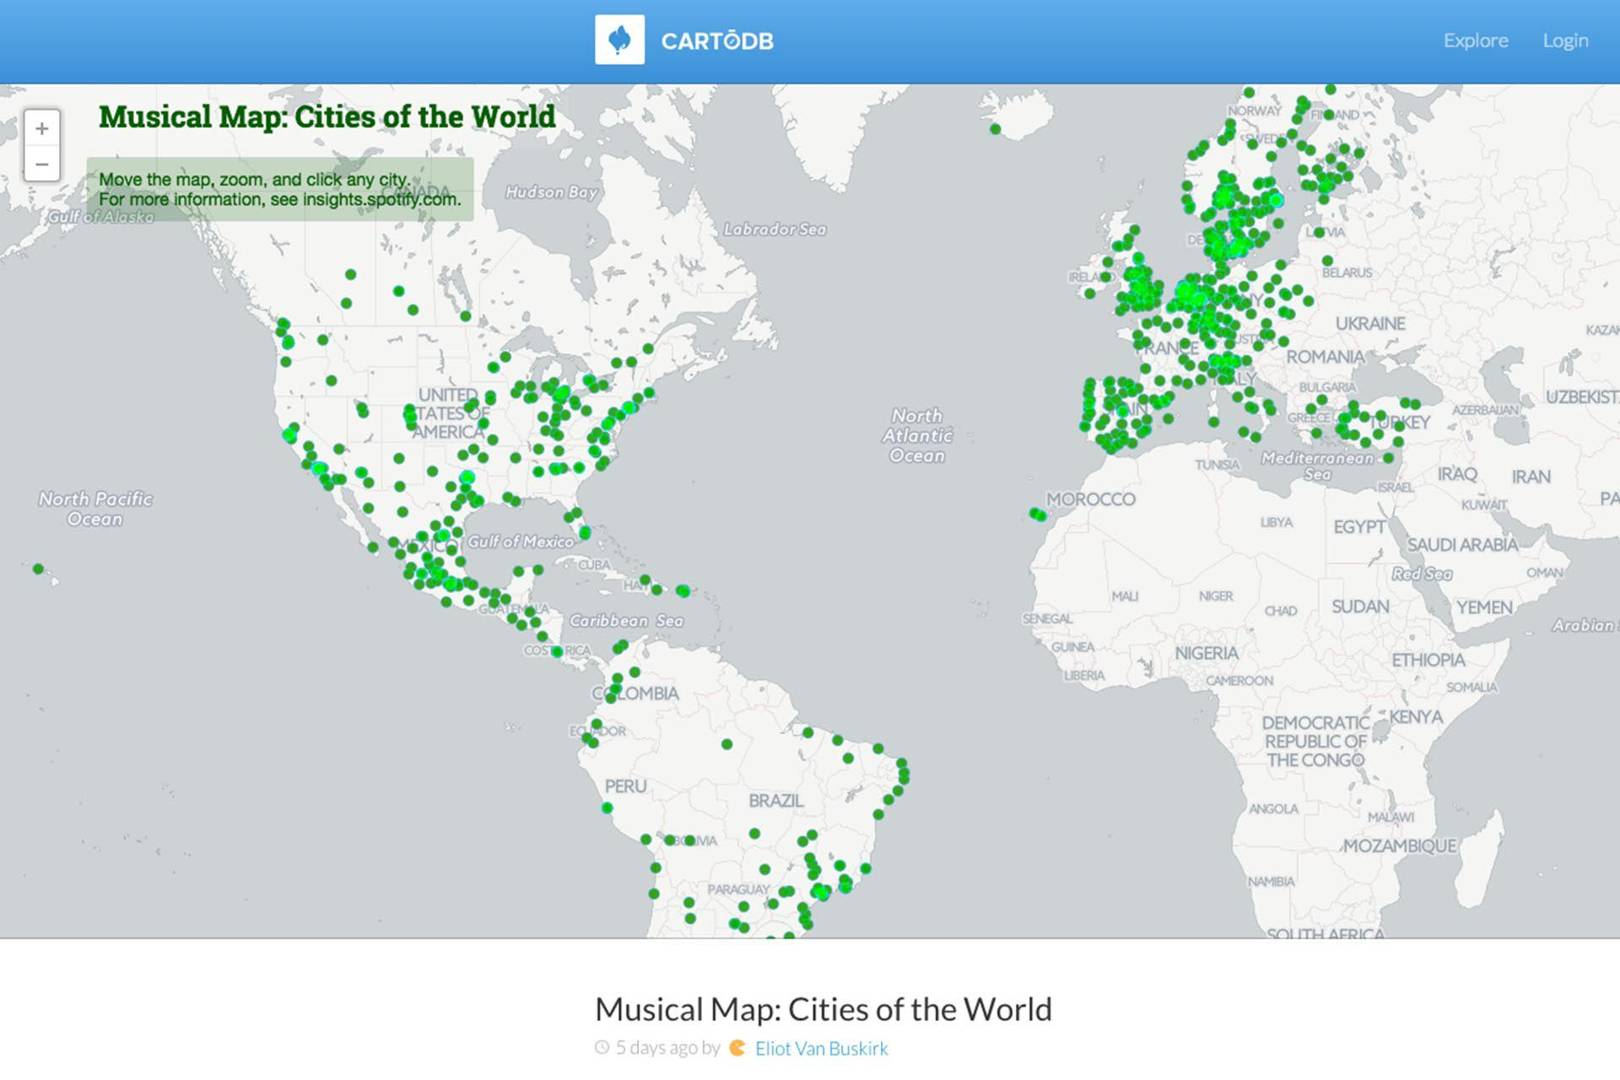Click the 'North Atlantic Ocean' map label
This screenshot has width=1620, height=1080.
(x=917, y=435)
